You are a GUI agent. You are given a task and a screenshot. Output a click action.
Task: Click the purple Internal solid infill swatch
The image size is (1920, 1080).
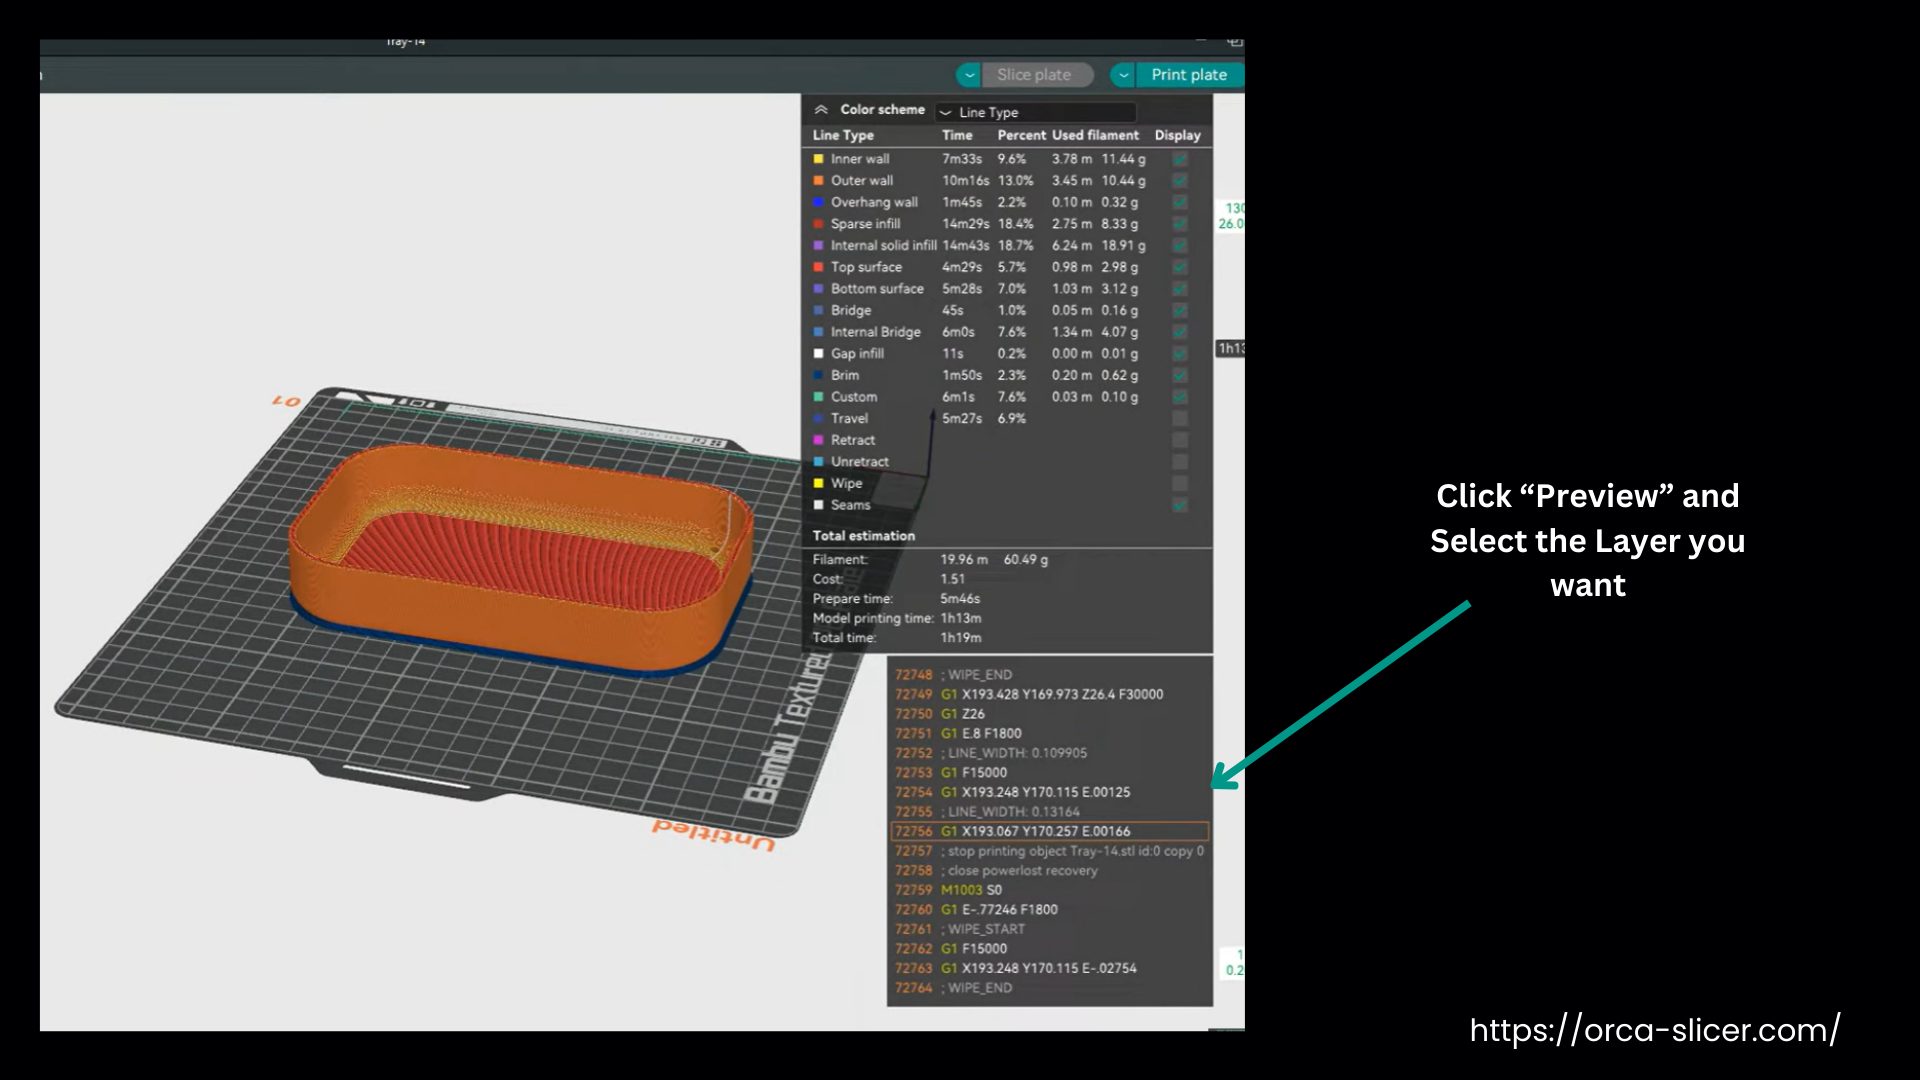pyautogui.click(x=818, y=246)
